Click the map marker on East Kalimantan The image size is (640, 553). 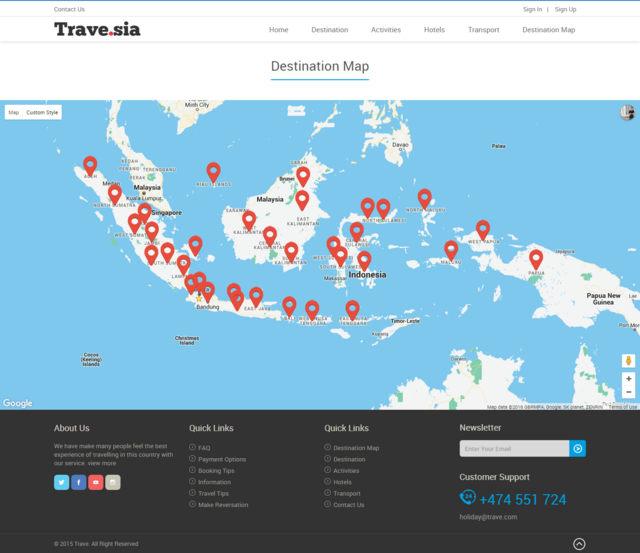tap(302, 200)
